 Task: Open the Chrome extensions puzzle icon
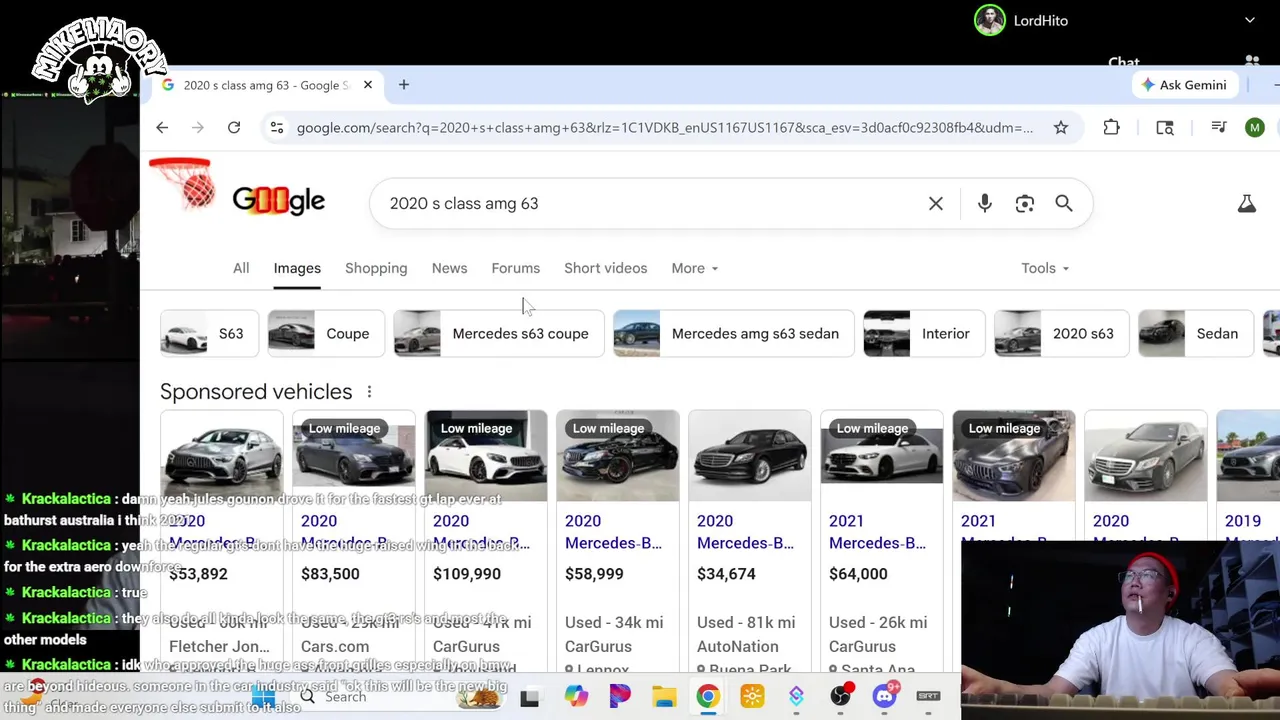[x=1111, y=128]
